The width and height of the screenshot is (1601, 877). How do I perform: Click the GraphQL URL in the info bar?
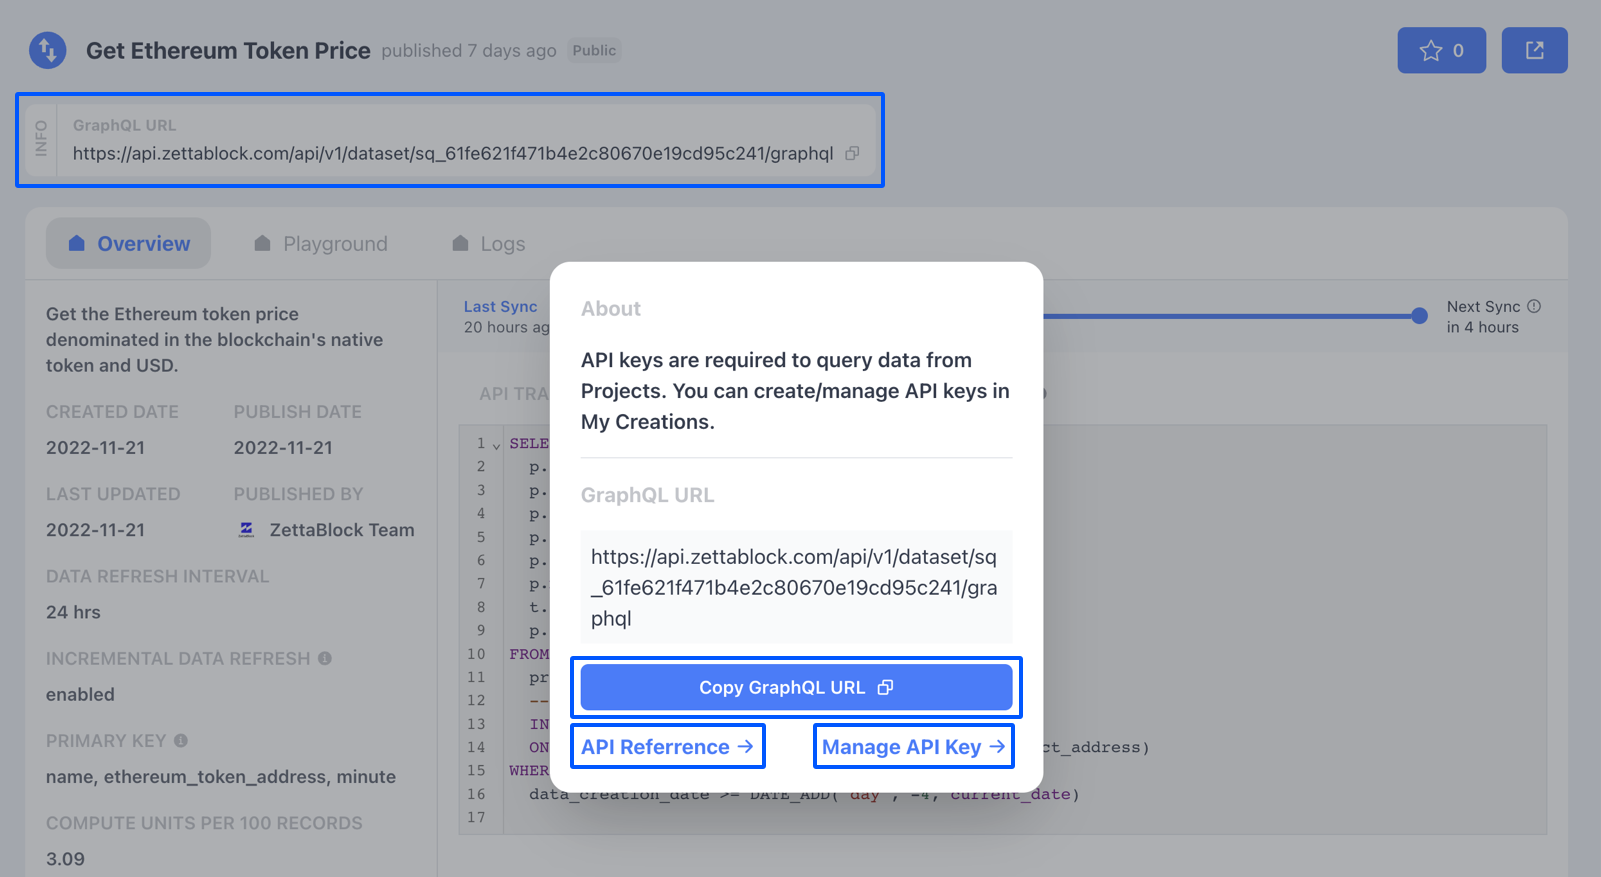[x=453, y=153]
